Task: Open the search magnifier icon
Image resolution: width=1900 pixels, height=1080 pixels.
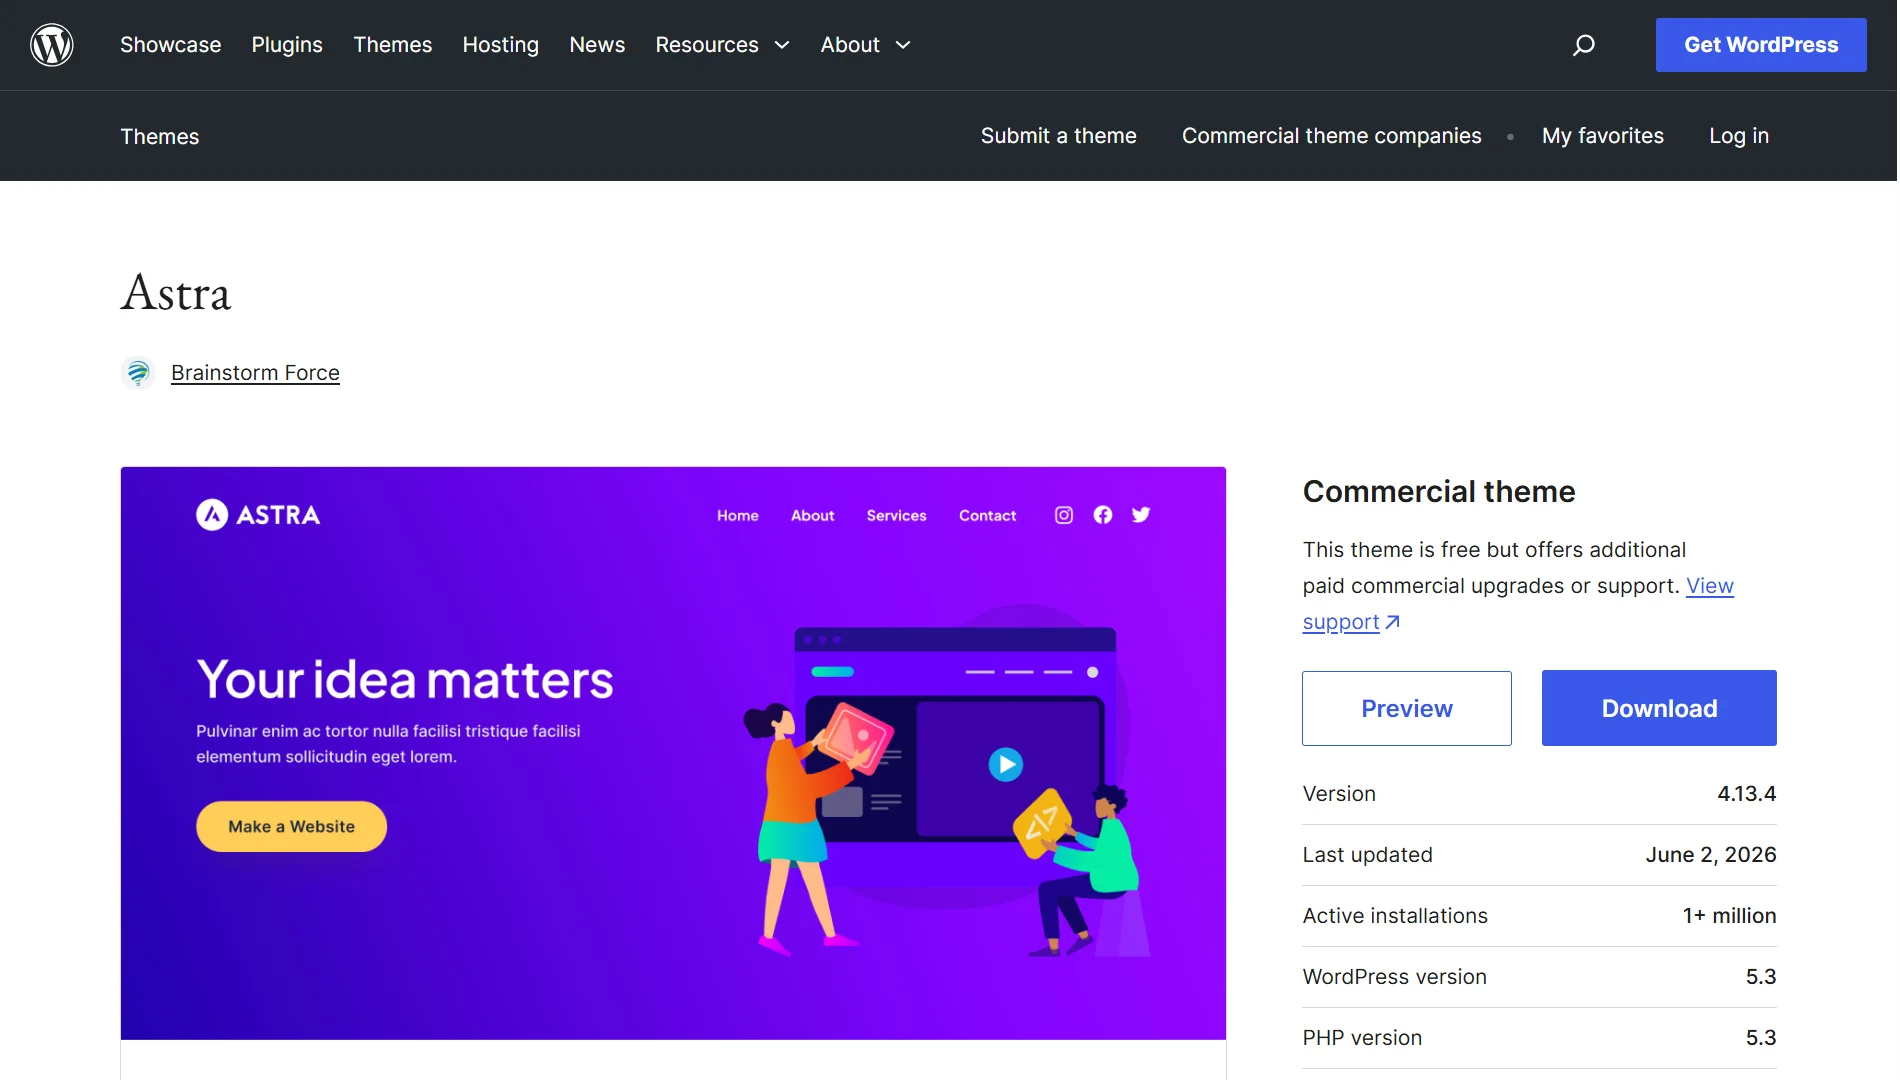Action: point(1583,45)
